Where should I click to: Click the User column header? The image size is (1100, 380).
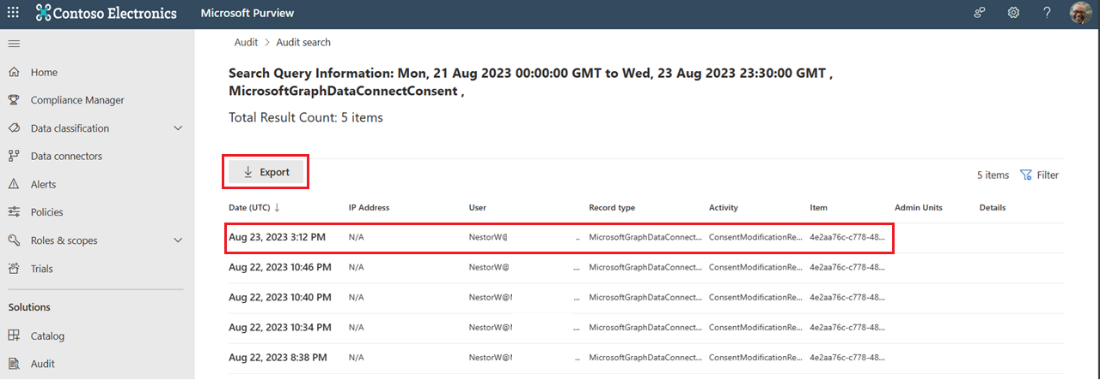coord(477,208)
